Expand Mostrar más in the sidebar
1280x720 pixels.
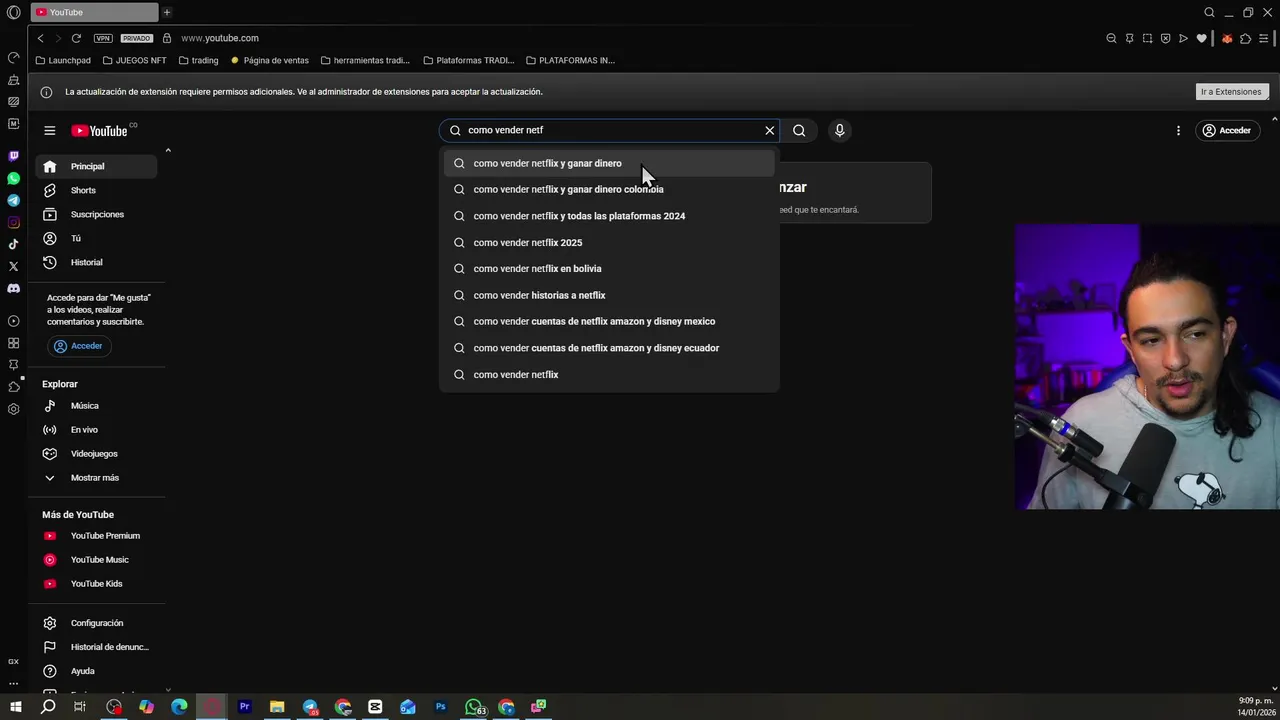(96, 478)
